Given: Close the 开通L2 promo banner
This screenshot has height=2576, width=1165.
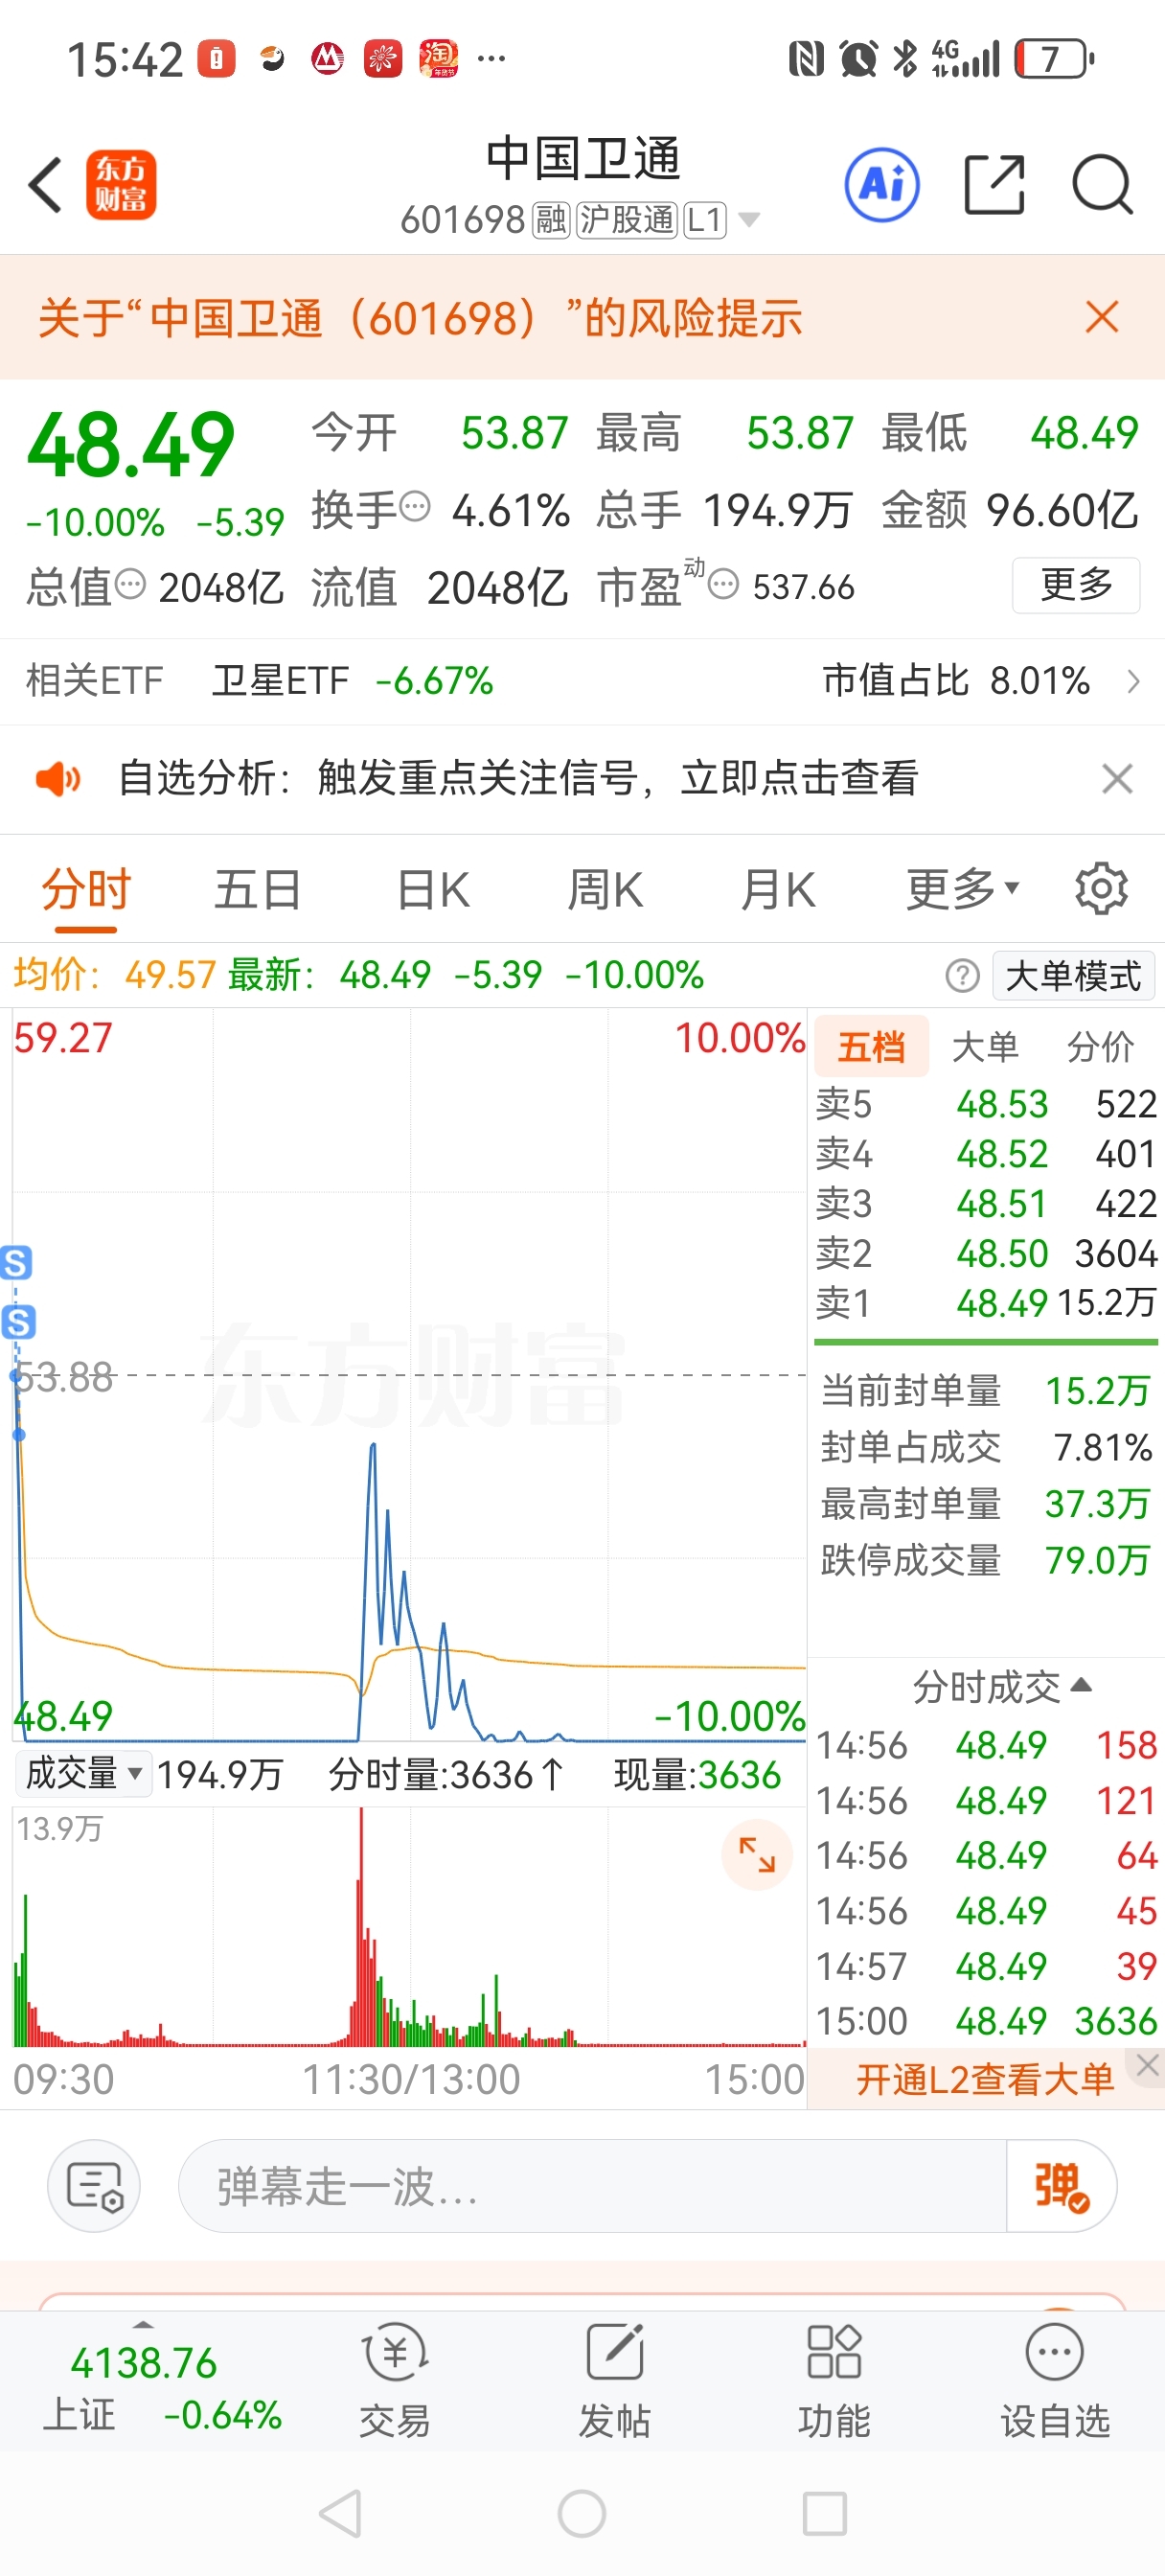Looking at the screenshot, I should (1147, 2065).
